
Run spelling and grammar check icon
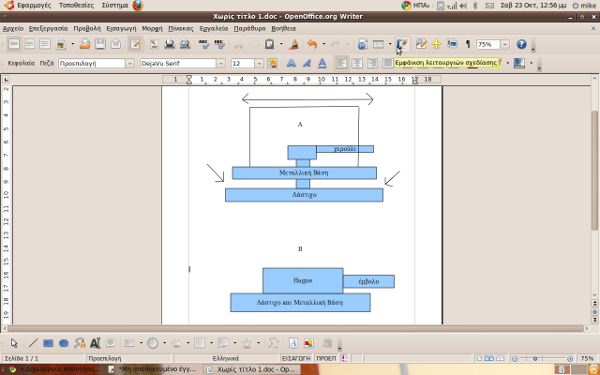point(204,44)
